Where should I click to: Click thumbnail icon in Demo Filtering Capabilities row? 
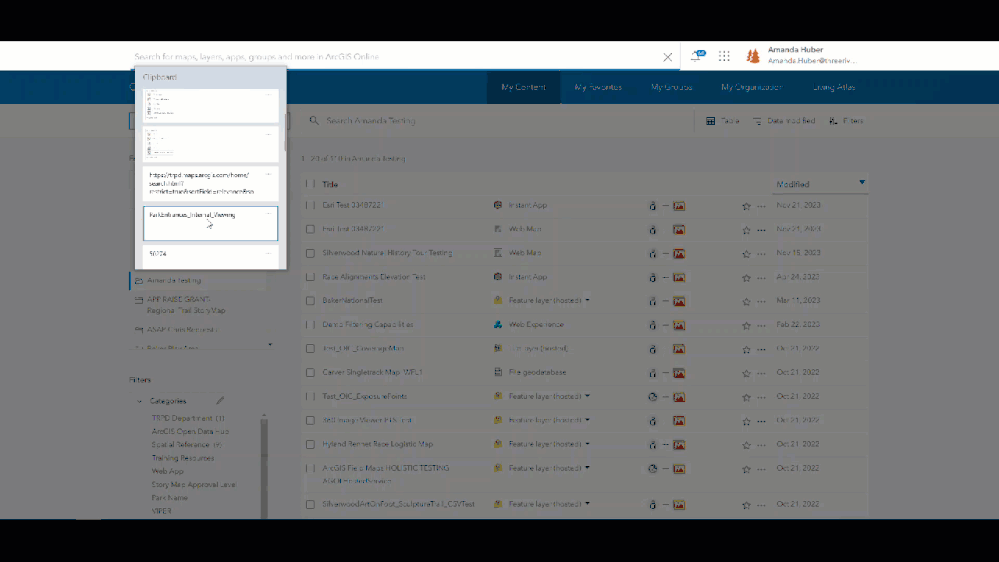(679, 325)
